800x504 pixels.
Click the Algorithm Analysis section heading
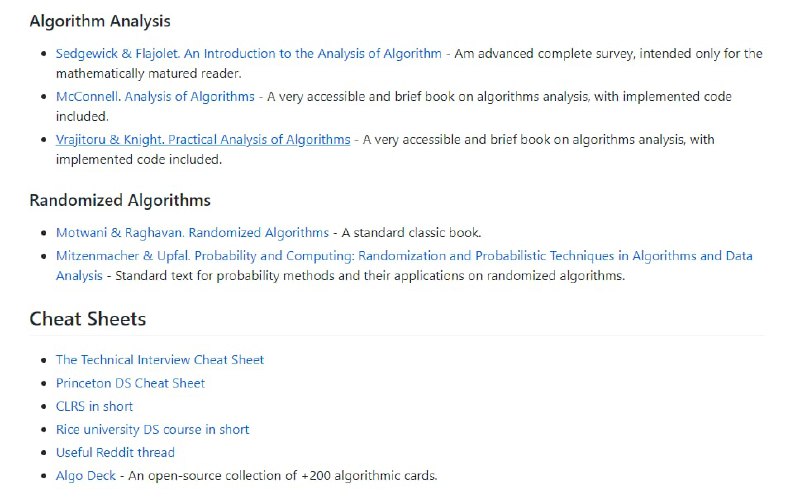(x=100, y=20)
